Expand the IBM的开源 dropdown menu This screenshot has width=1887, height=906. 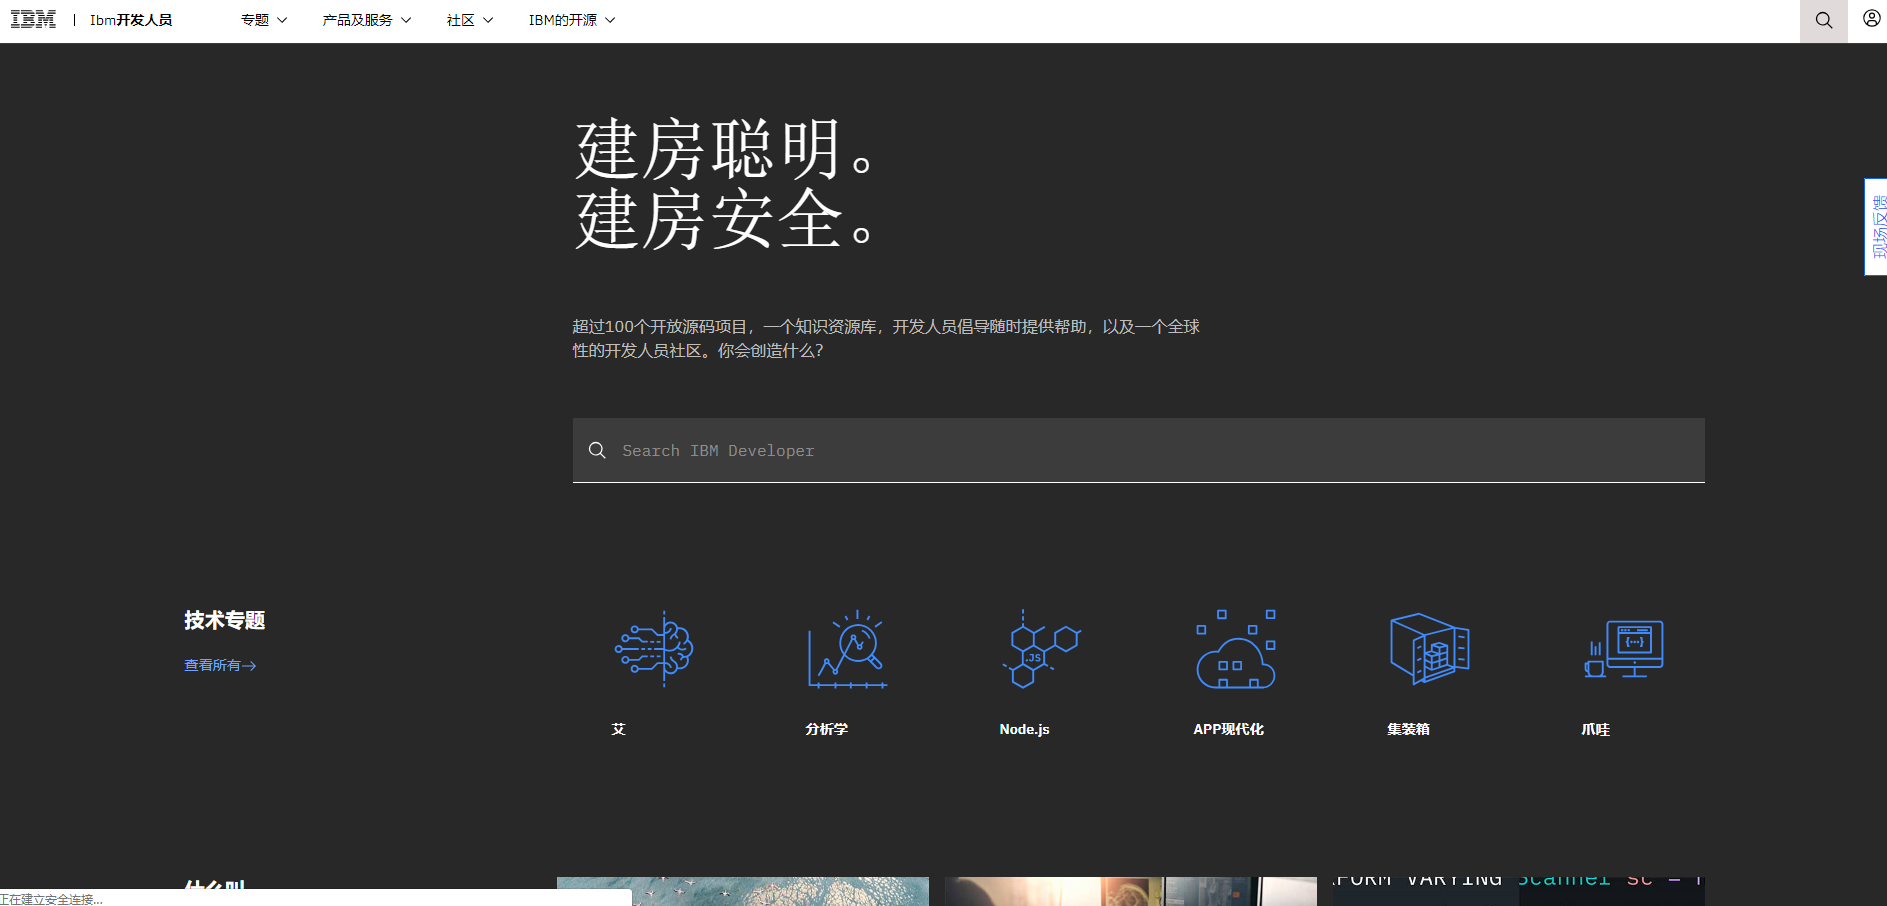(x=572, y=20)
